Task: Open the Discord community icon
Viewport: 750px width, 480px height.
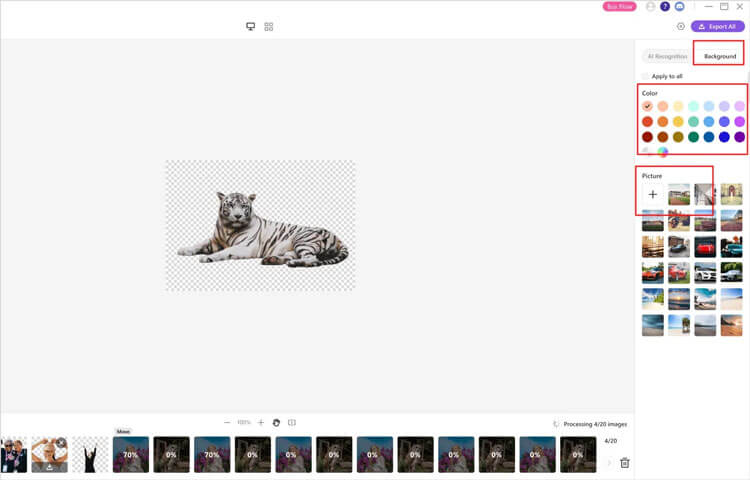Action: [680, 6]
